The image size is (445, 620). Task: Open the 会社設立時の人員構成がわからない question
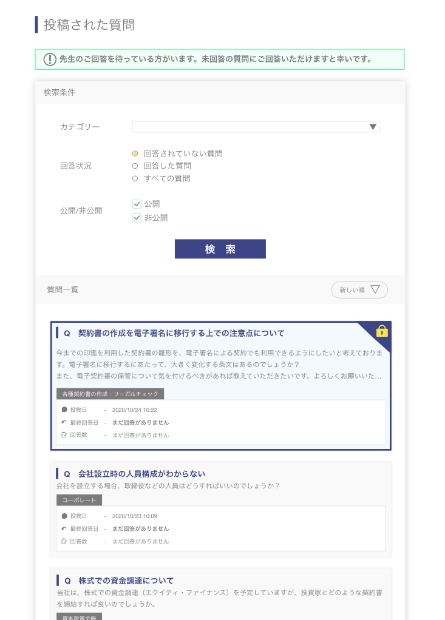[141, 474]
